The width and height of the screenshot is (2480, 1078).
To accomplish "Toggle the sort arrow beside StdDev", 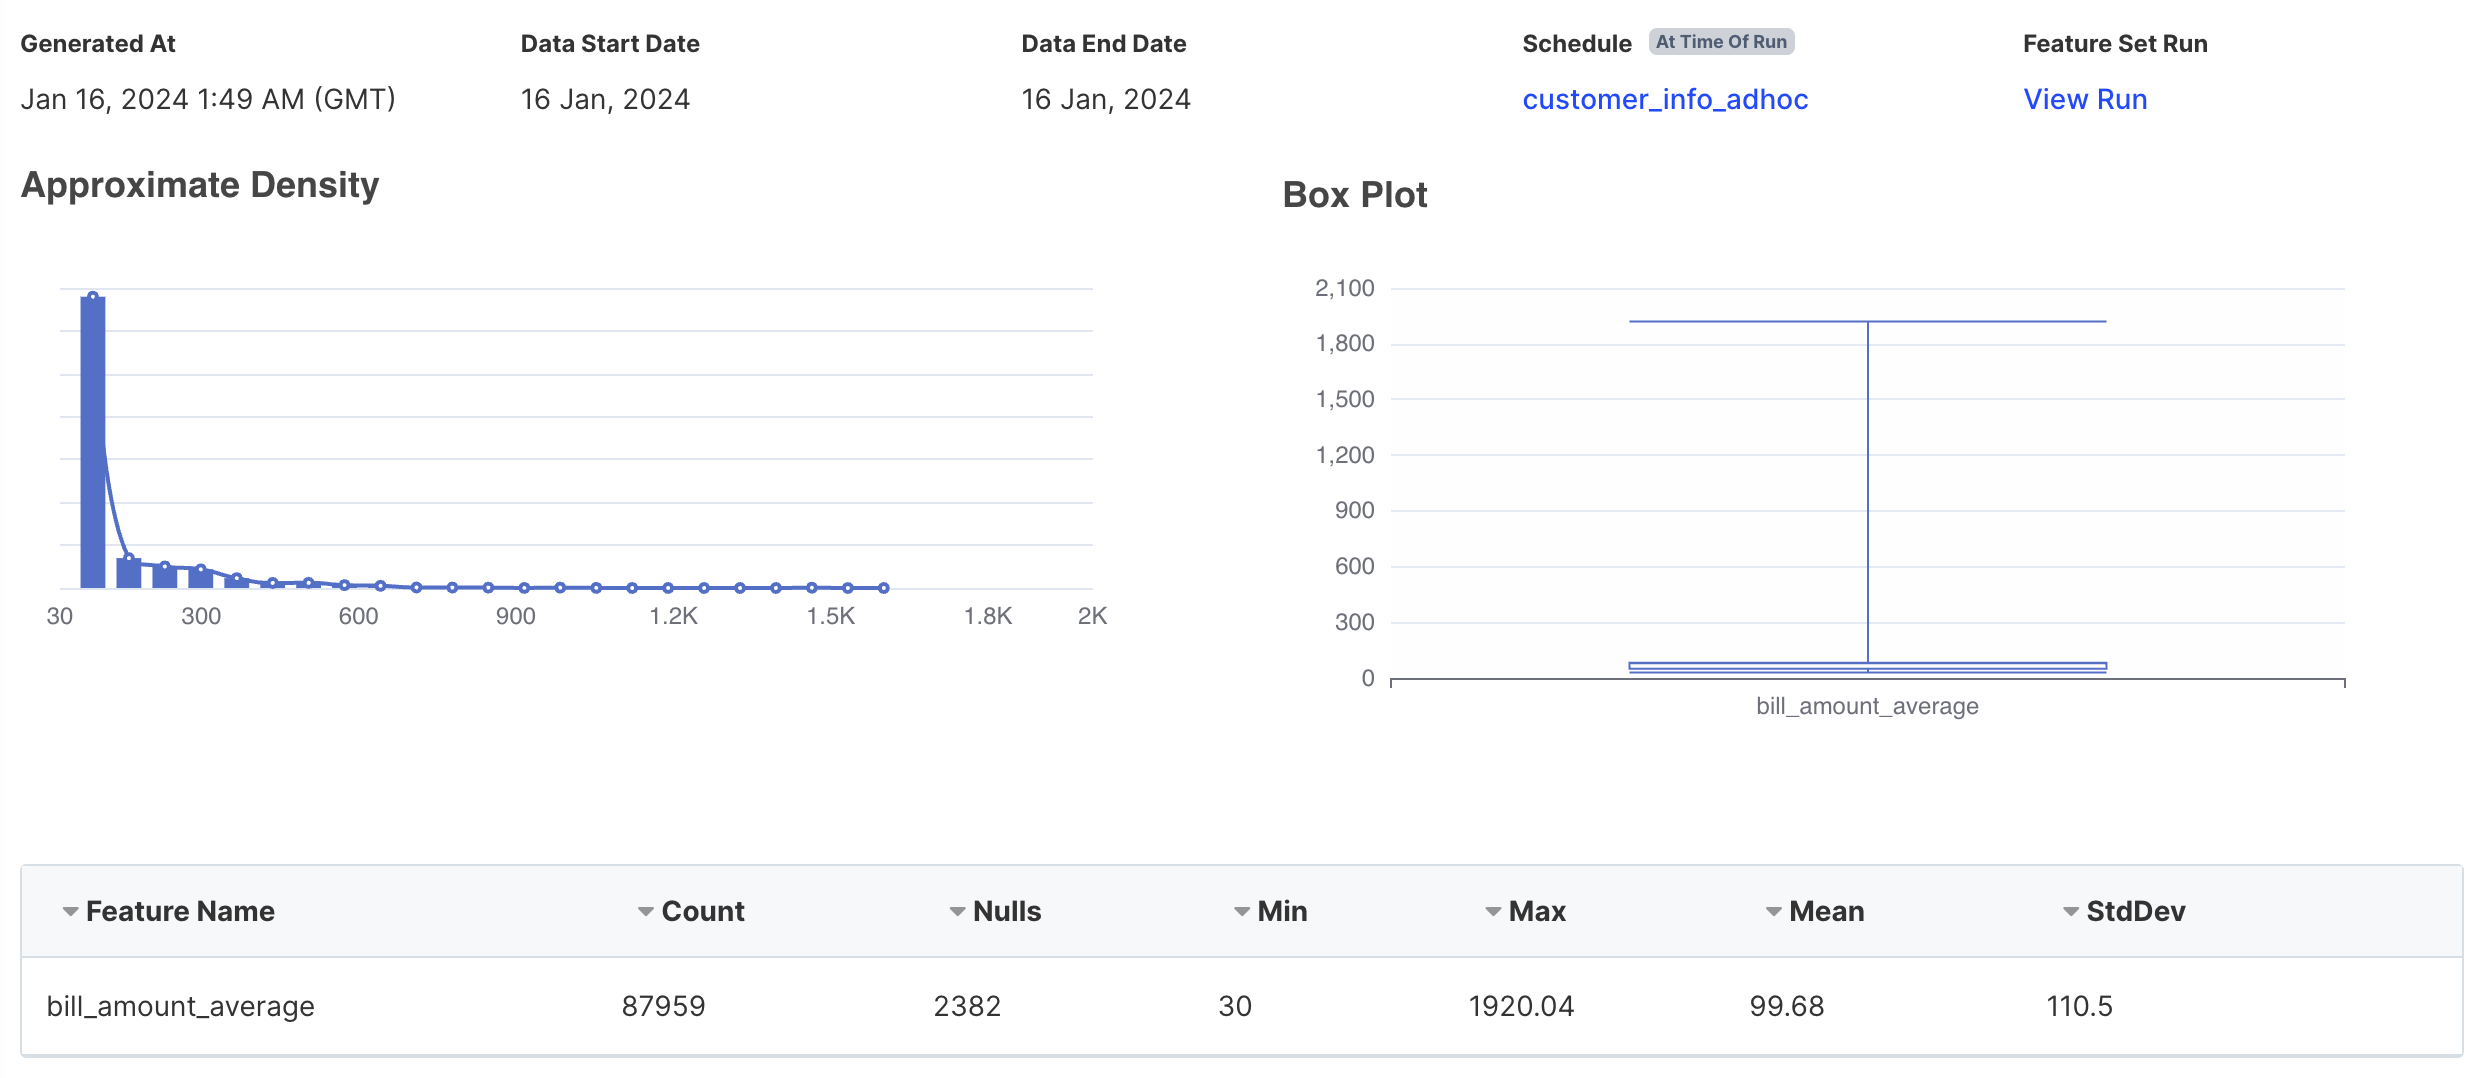I will pyautogui.click(x=2070, y=912).
